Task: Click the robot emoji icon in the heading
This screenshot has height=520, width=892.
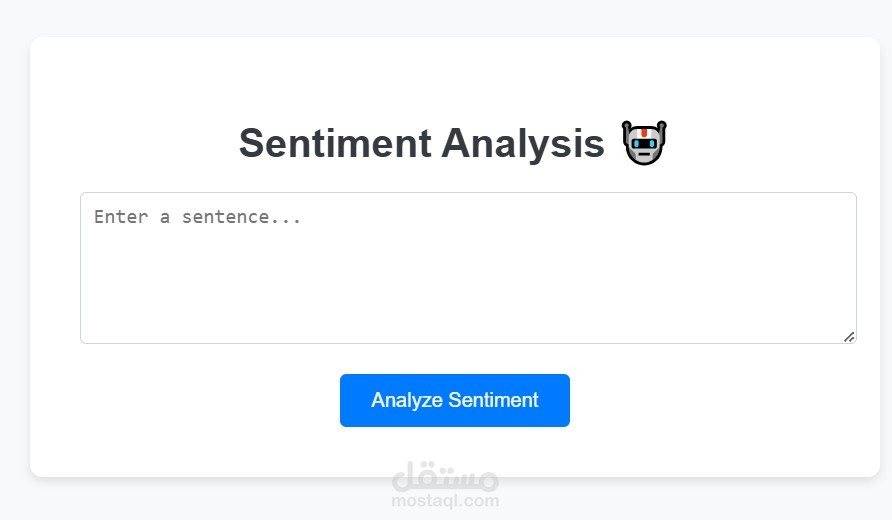Action: pos(644,143)
